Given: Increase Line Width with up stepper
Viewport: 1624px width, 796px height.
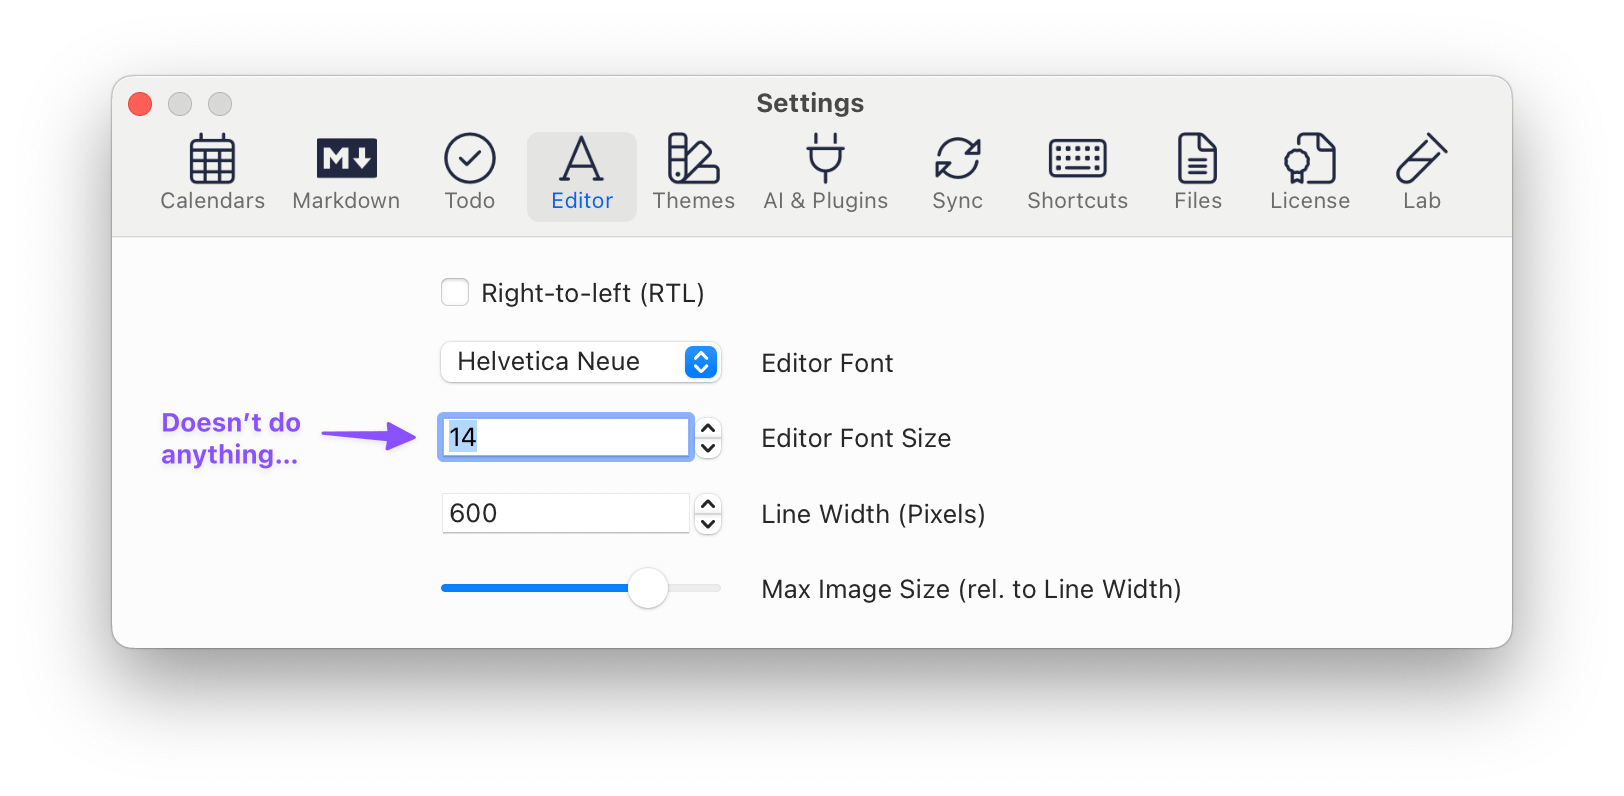Looking at the screenshot, I should [708, 504].
